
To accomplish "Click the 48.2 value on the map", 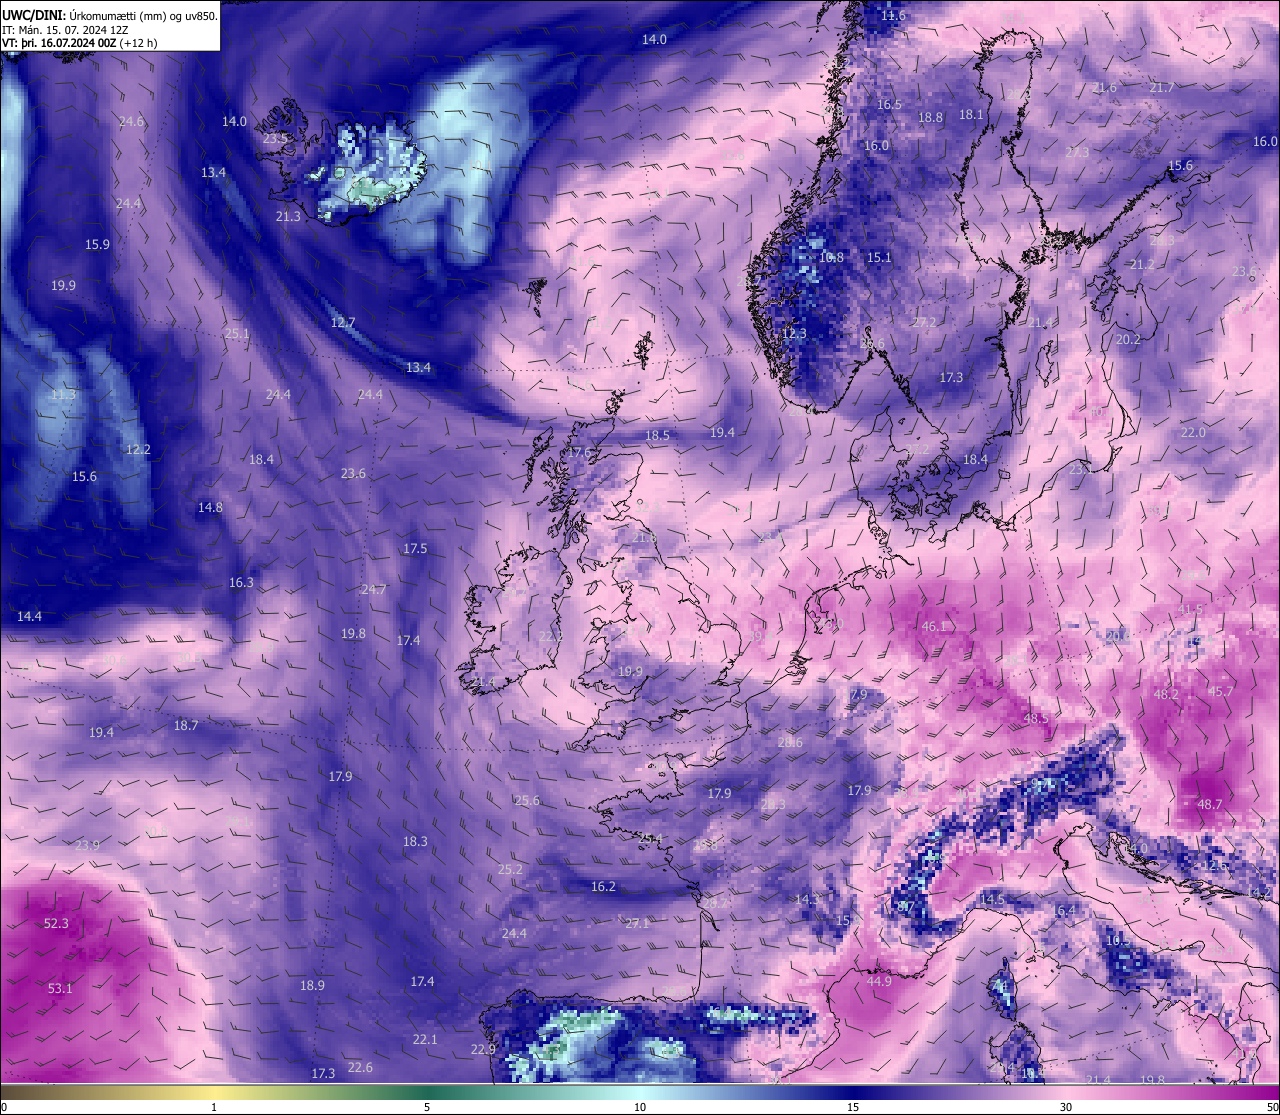I will (1166, 694).
